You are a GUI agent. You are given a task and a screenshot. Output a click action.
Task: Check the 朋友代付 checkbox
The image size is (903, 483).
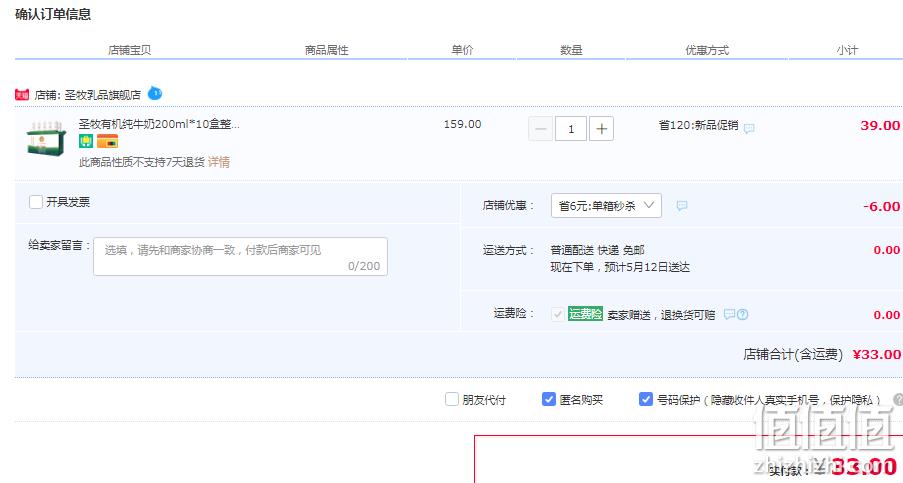(452, 399)
